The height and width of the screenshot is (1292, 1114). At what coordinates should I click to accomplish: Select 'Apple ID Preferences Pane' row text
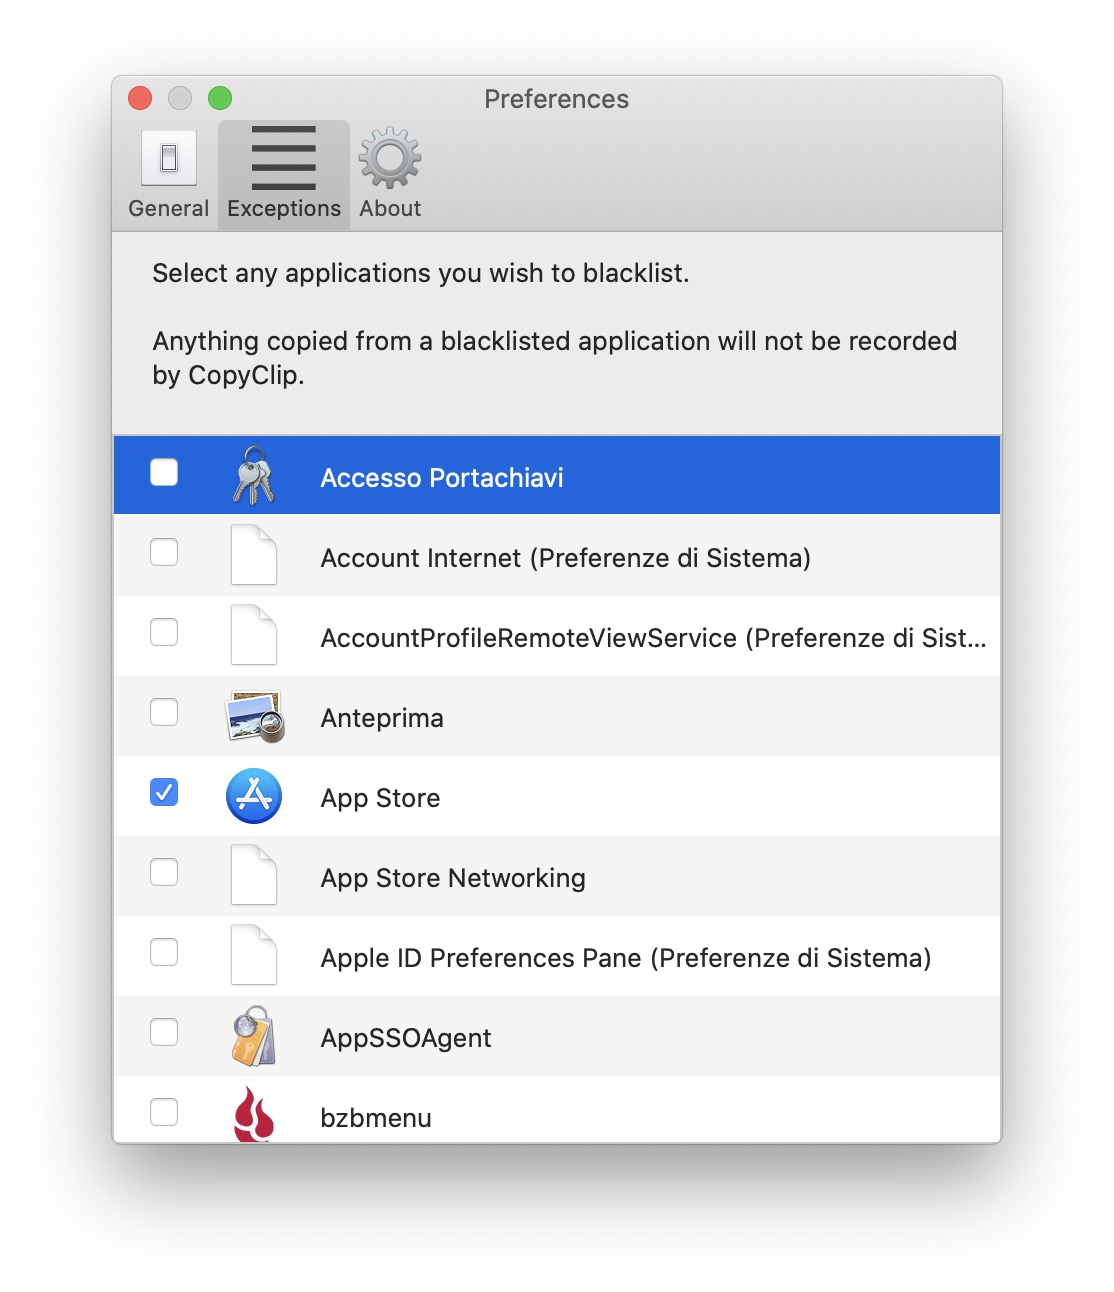point(626,958)
